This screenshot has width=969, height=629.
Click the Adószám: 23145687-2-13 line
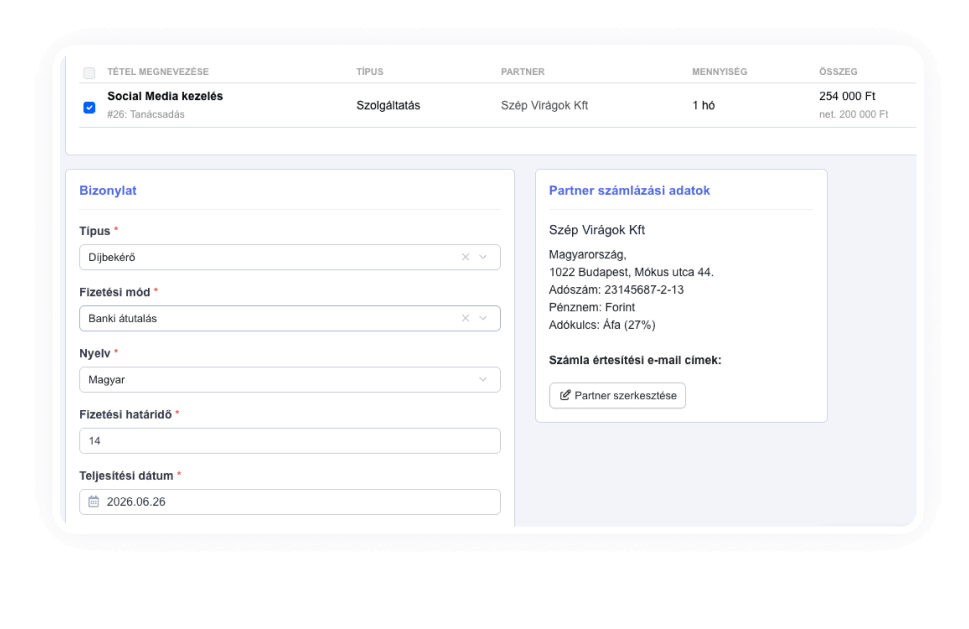click(616, 290)
